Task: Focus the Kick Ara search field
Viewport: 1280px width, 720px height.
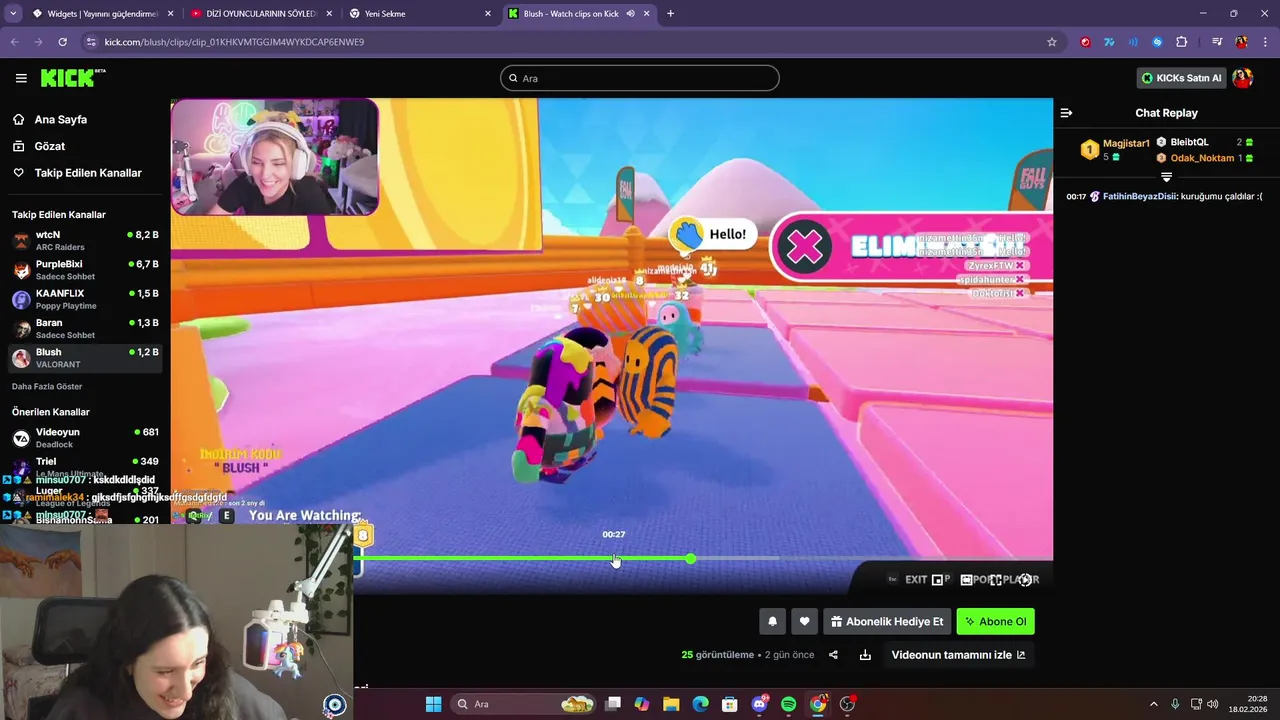Action: coord(640,78)
